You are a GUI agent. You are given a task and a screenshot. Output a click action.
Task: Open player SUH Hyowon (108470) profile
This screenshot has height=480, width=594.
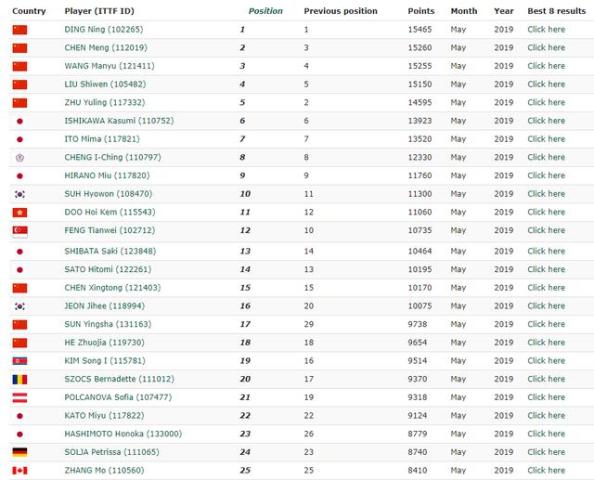(108, 194)
